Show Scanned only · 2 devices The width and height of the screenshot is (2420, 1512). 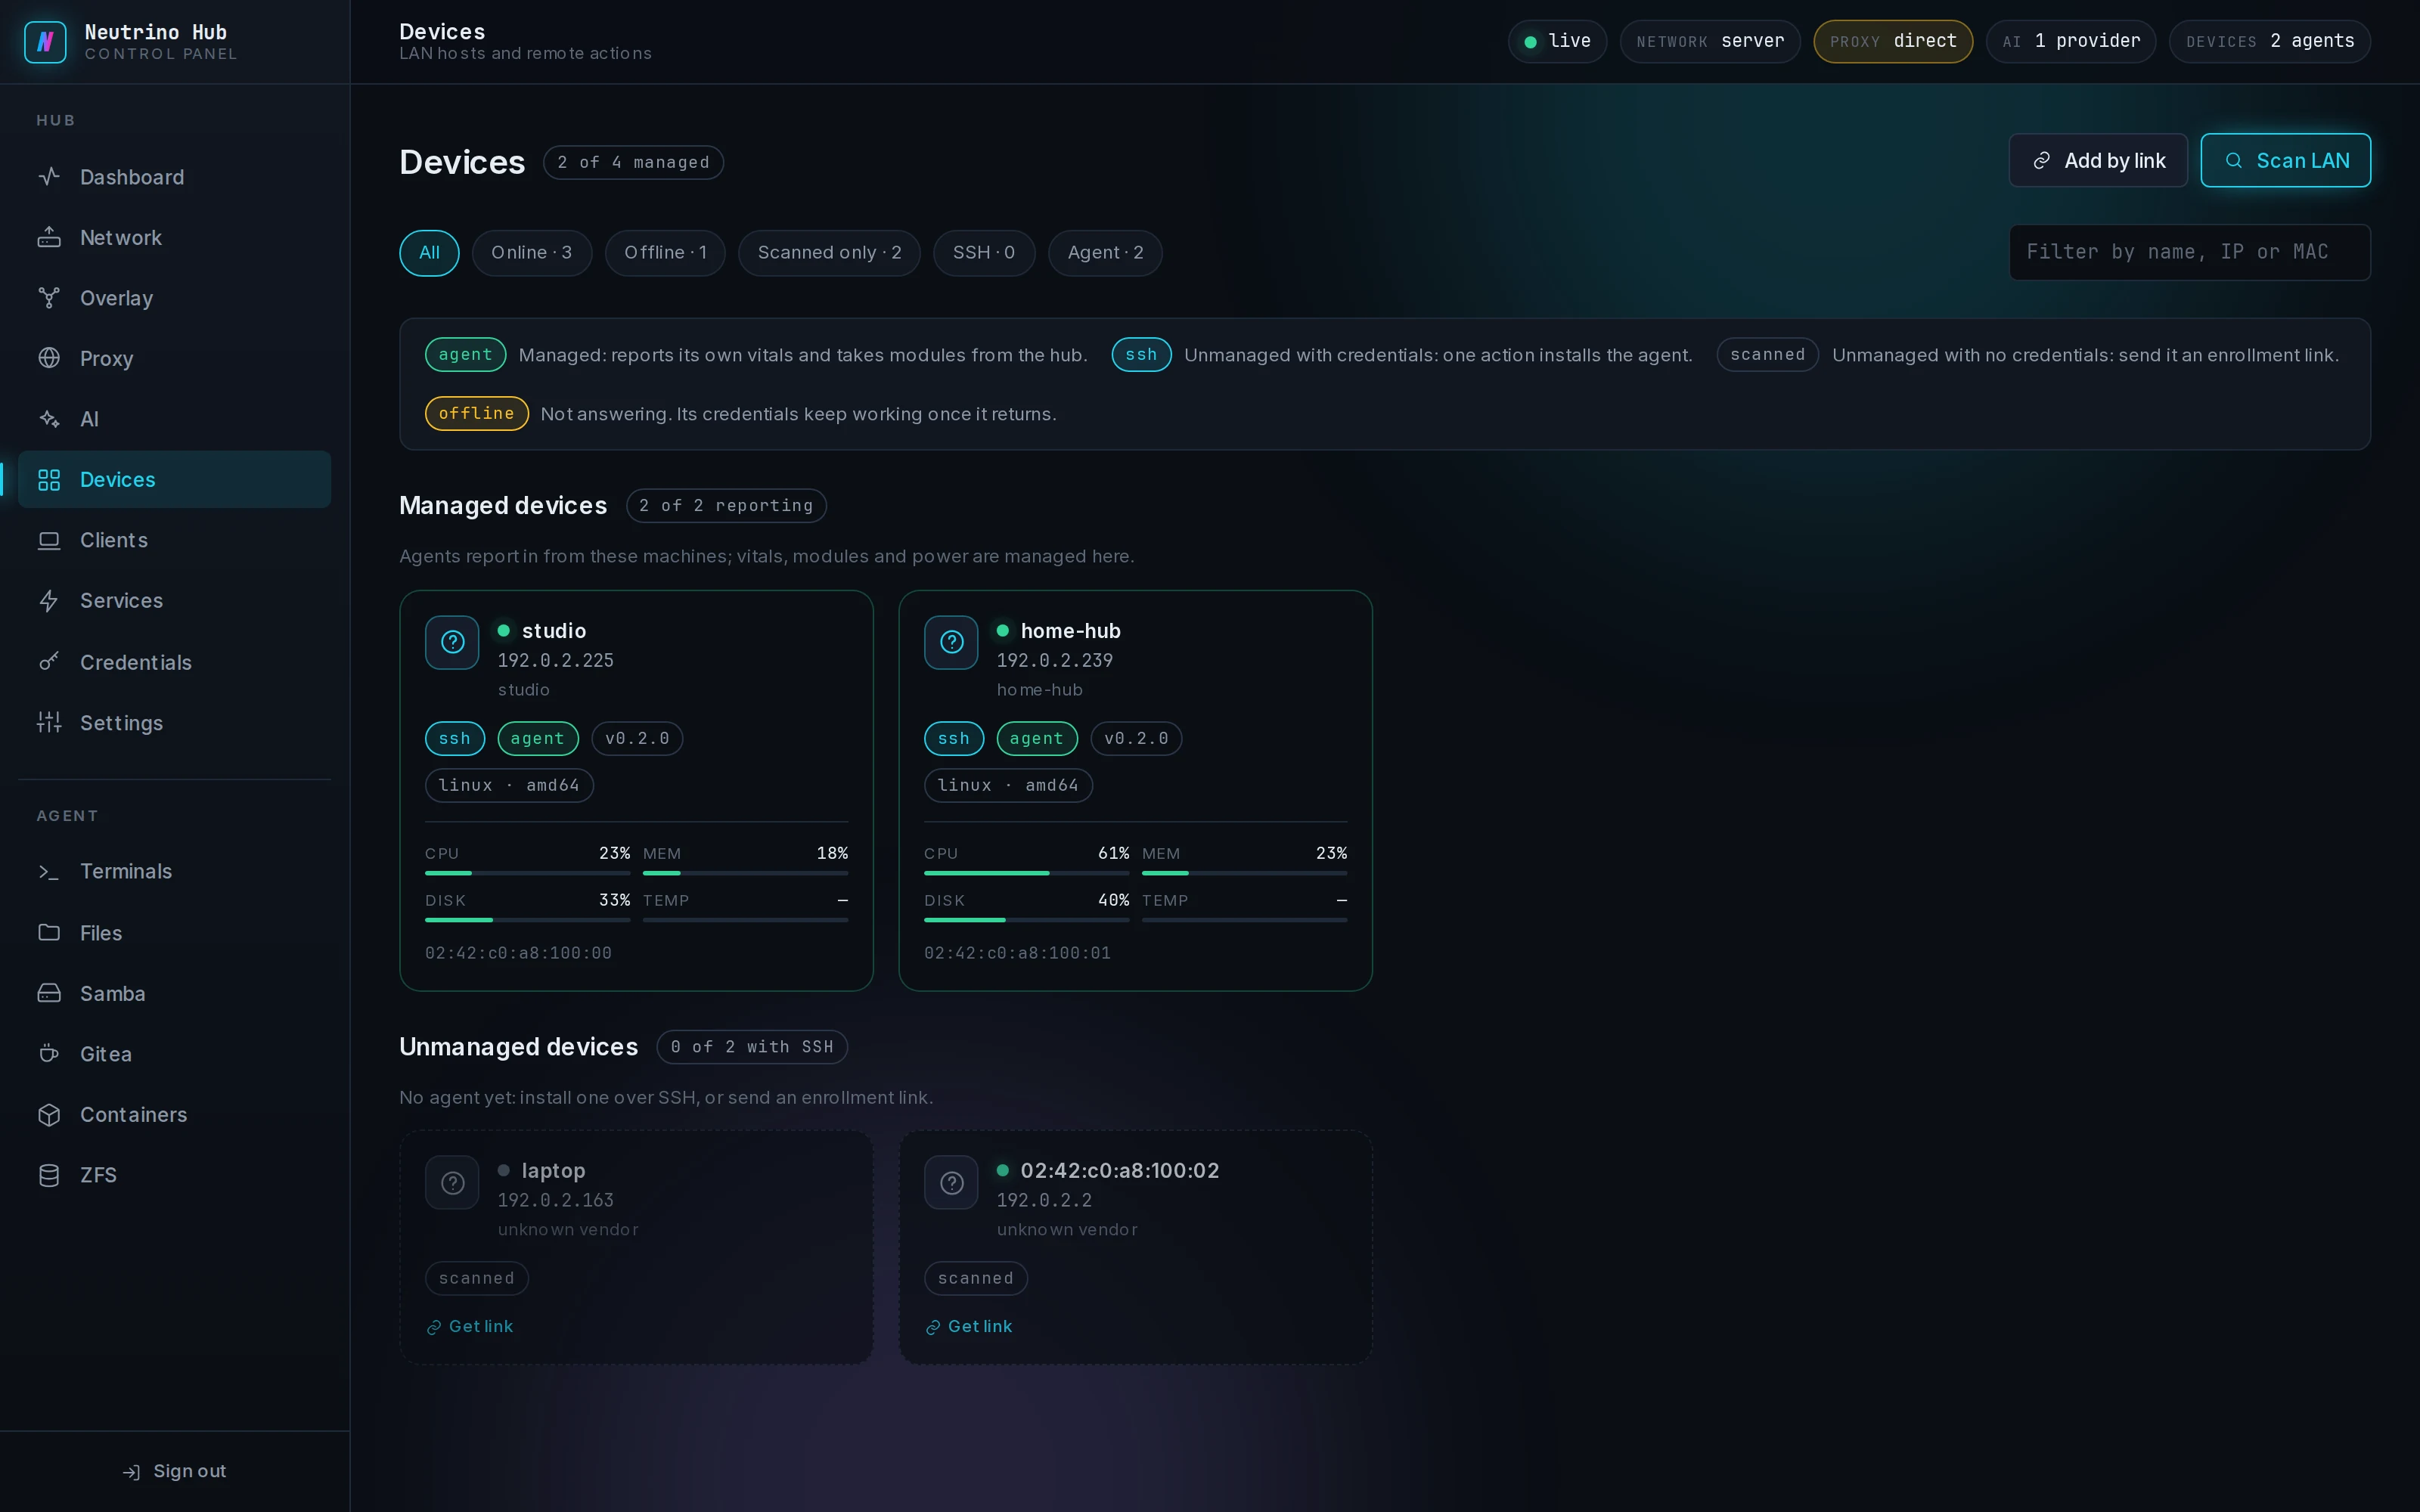829,253
